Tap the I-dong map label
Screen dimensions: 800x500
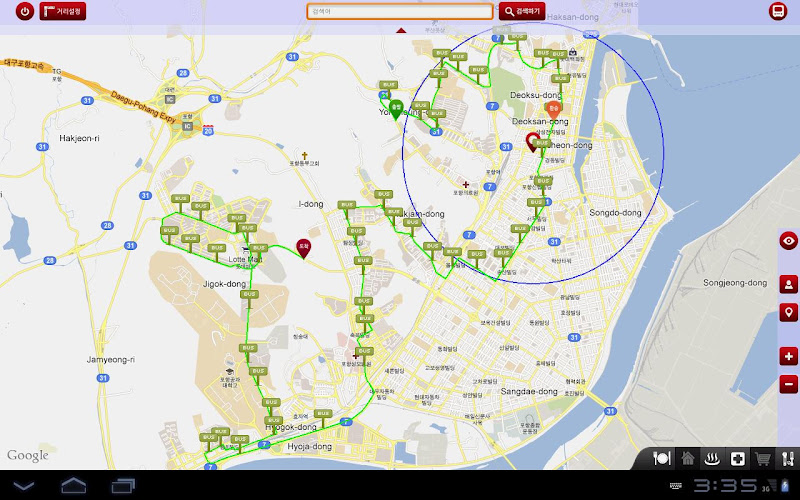pos(311,204)
